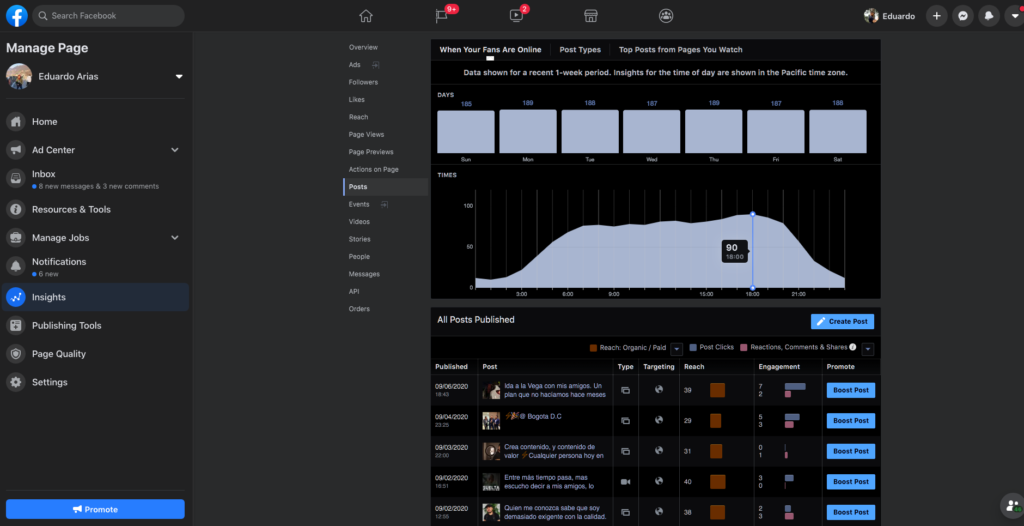Open the Reactions, Comments & Shares dropdown

[868, 349]
